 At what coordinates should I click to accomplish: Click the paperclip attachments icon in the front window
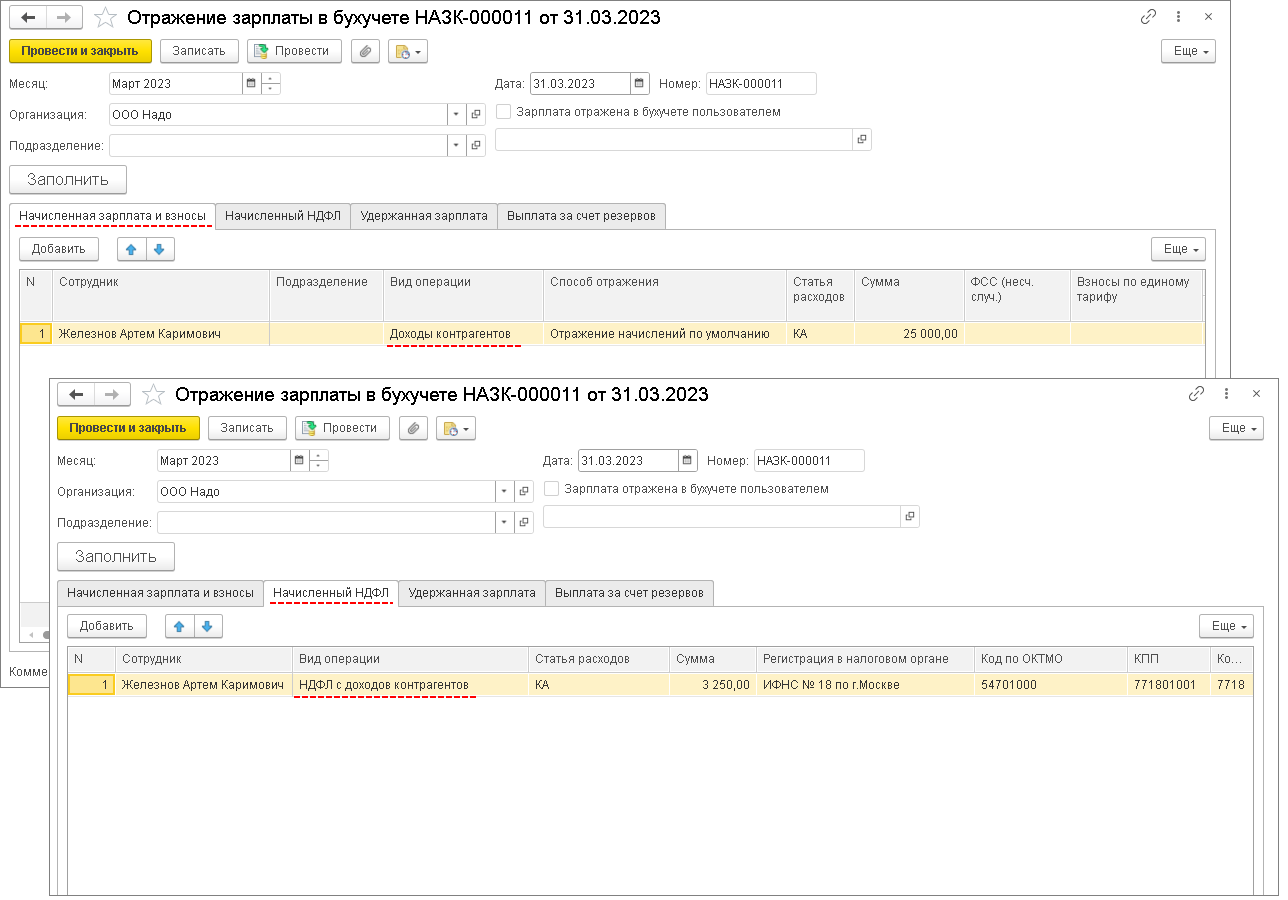click(x=413, y=428)
